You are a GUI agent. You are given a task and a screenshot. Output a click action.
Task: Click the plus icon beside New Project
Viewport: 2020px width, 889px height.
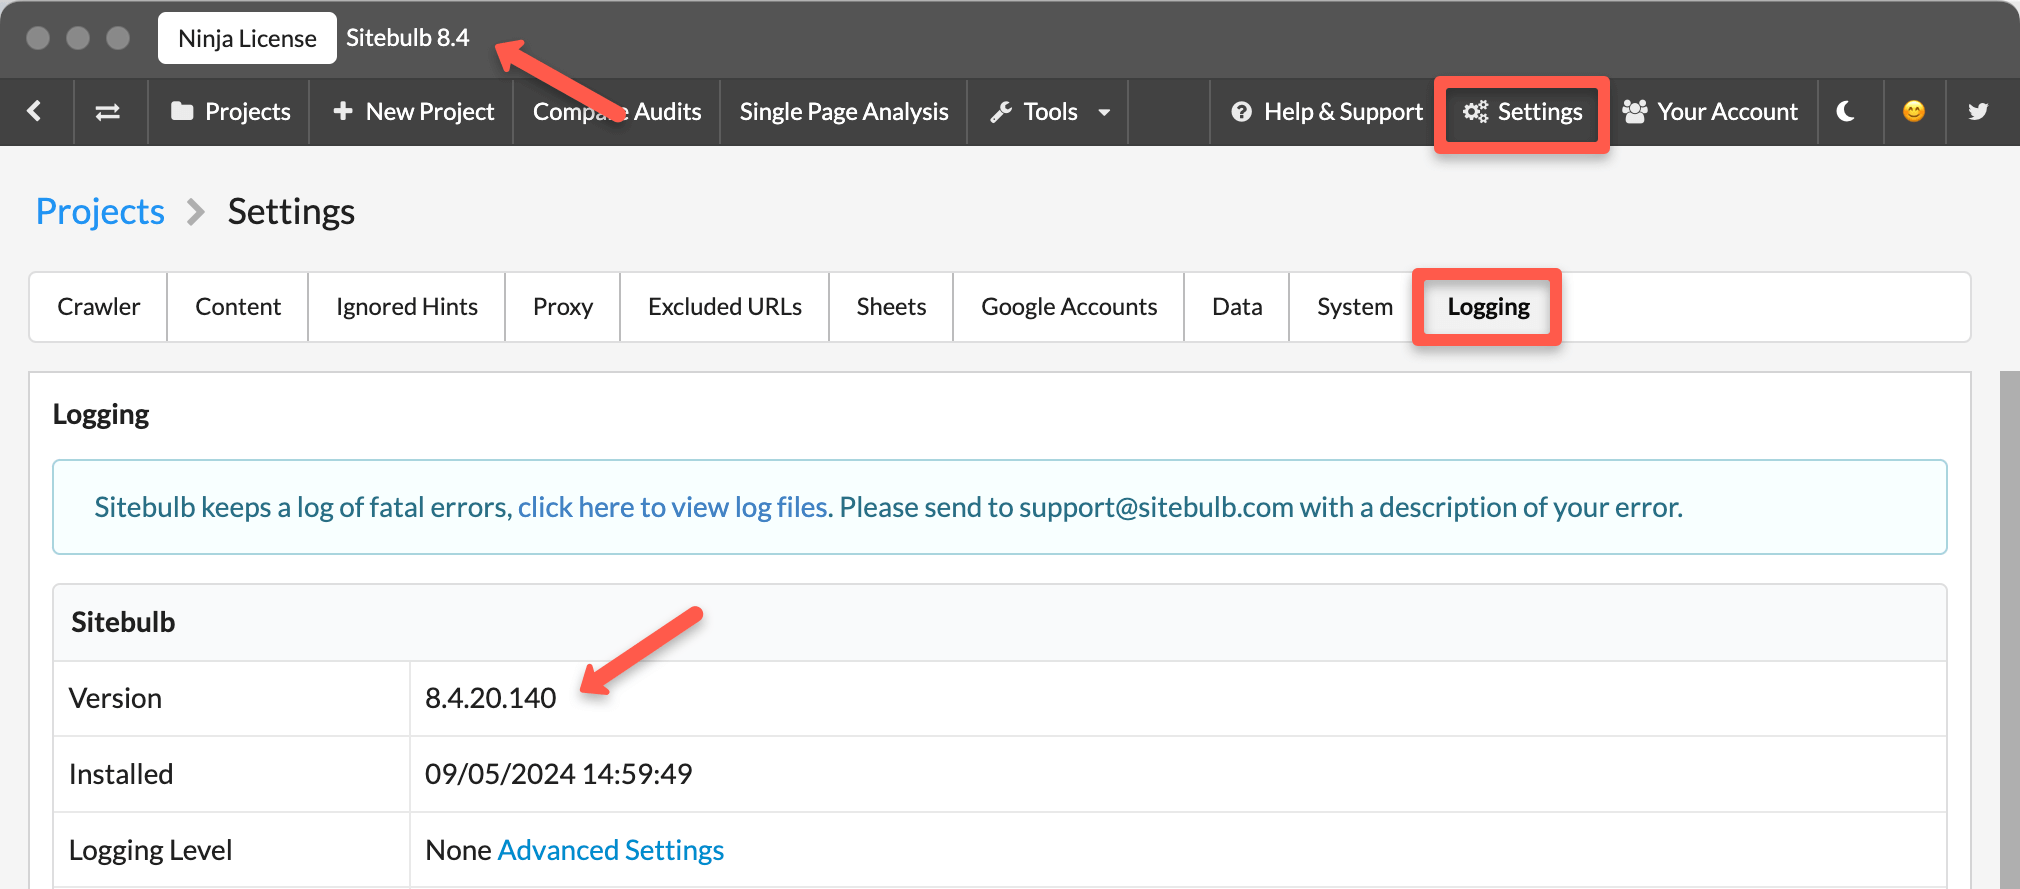click(x=343, y=111)
